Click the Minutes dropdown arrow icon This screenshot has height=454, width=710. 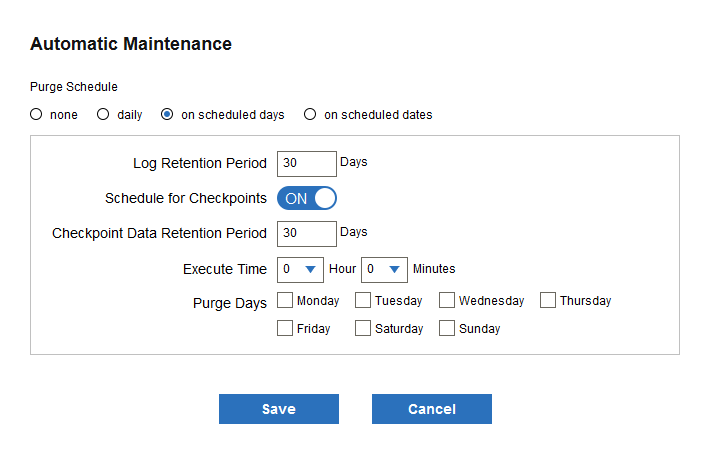point(395,269)
